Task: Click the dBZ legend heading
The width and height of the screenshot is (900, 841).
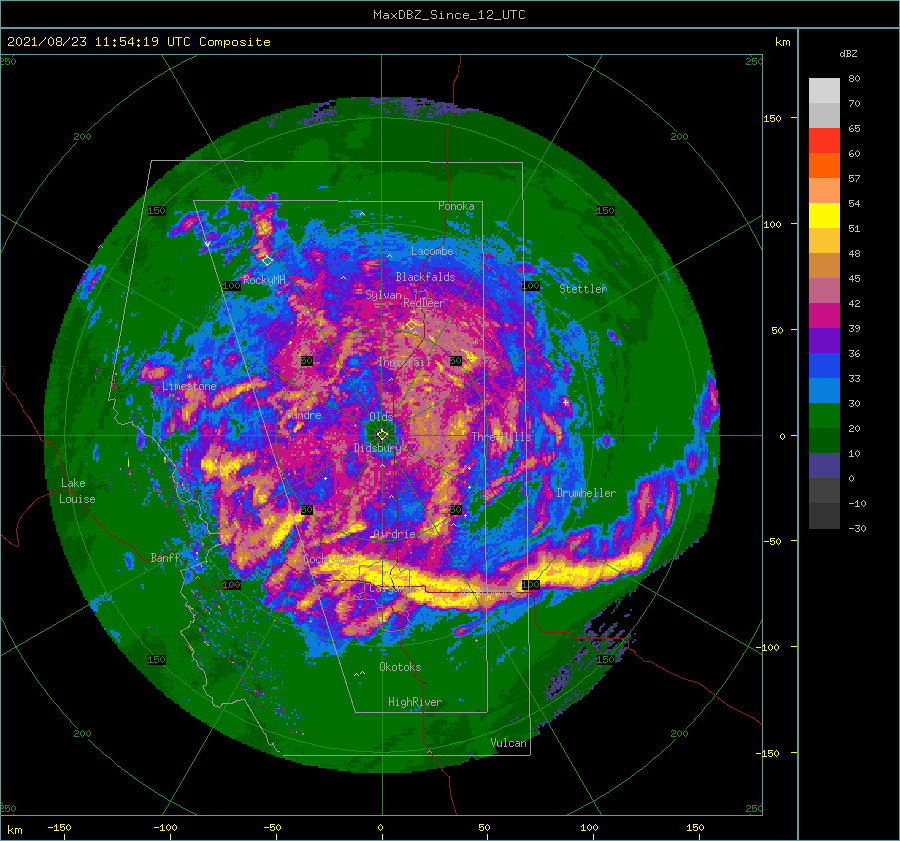Action: click(848, 54)
